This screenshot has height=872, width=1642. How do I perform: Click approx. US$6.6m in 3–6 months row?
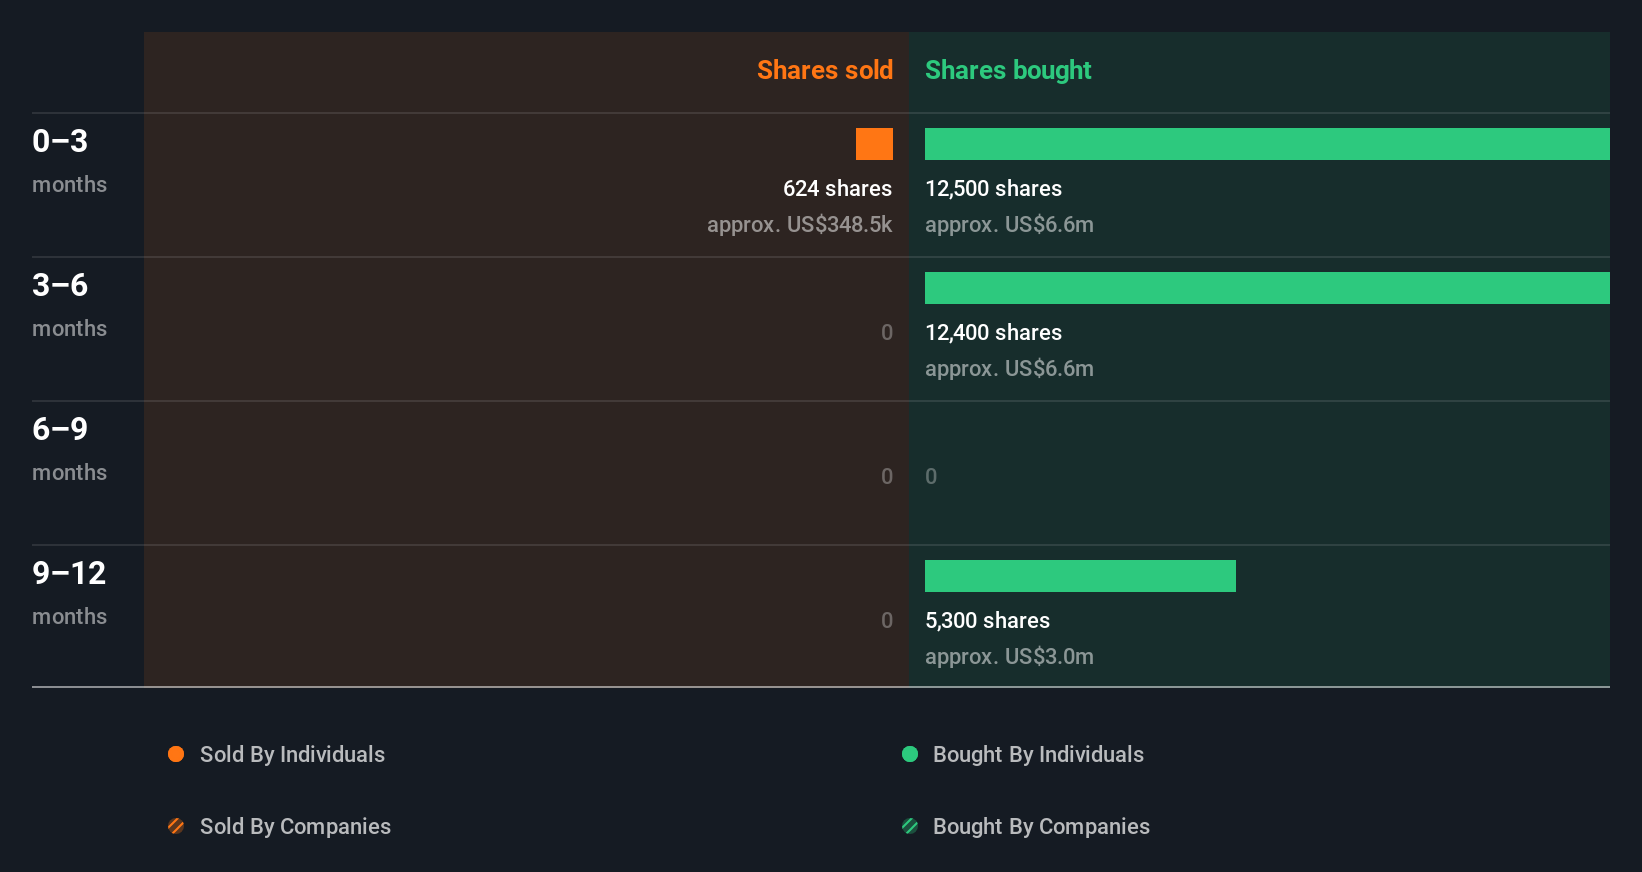pos(1009,368)
